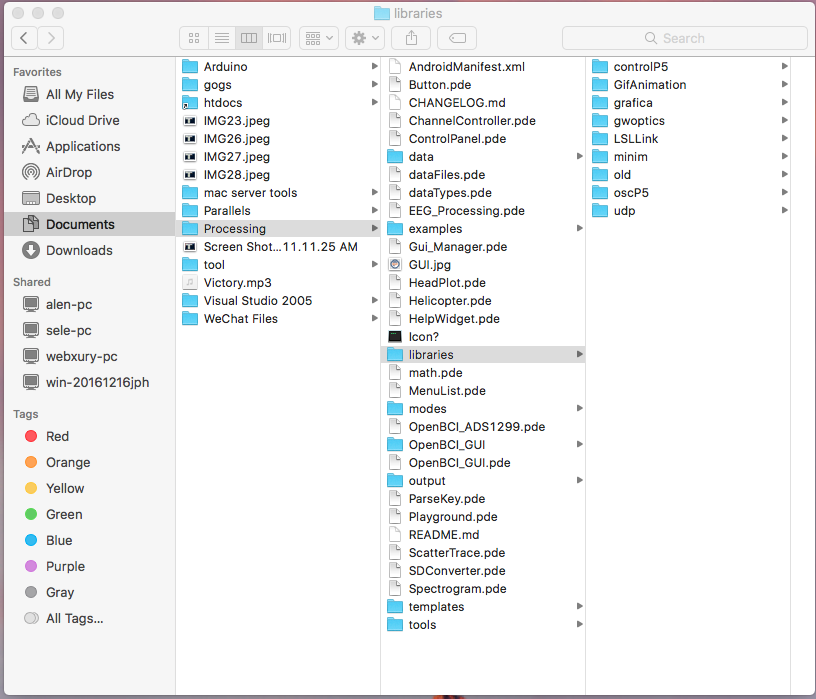Image resolution: width=816 pixels, height=699 pixels.
Task: Expand the GifAnimation folder arrow
Action: (784, 84)
